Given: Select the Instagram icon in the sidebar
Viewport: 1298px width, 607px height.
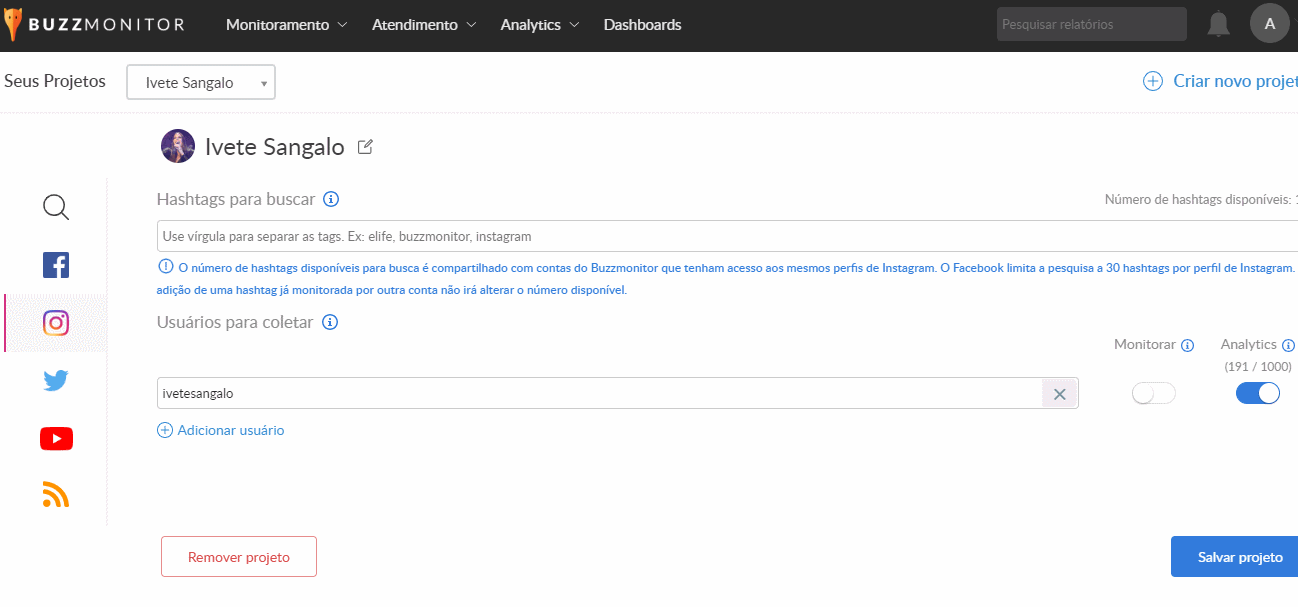Looking at the screenshot, I should [x=56, y=323].
